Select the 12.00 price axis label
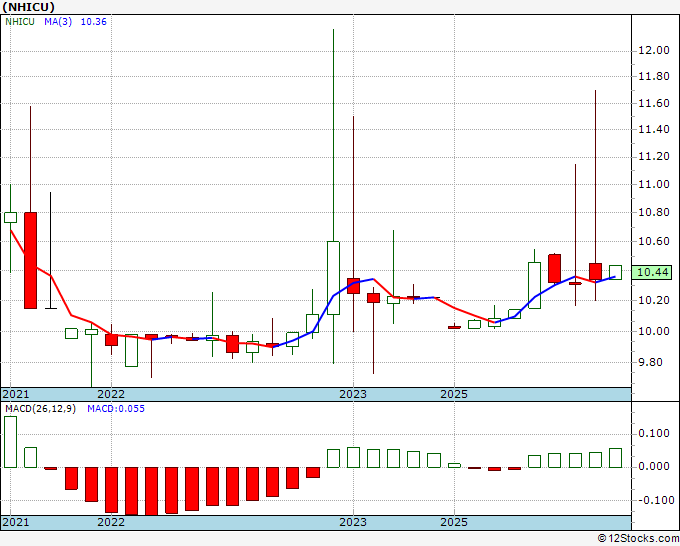Viewport: 680px width, 546px height. coord(655,50)
